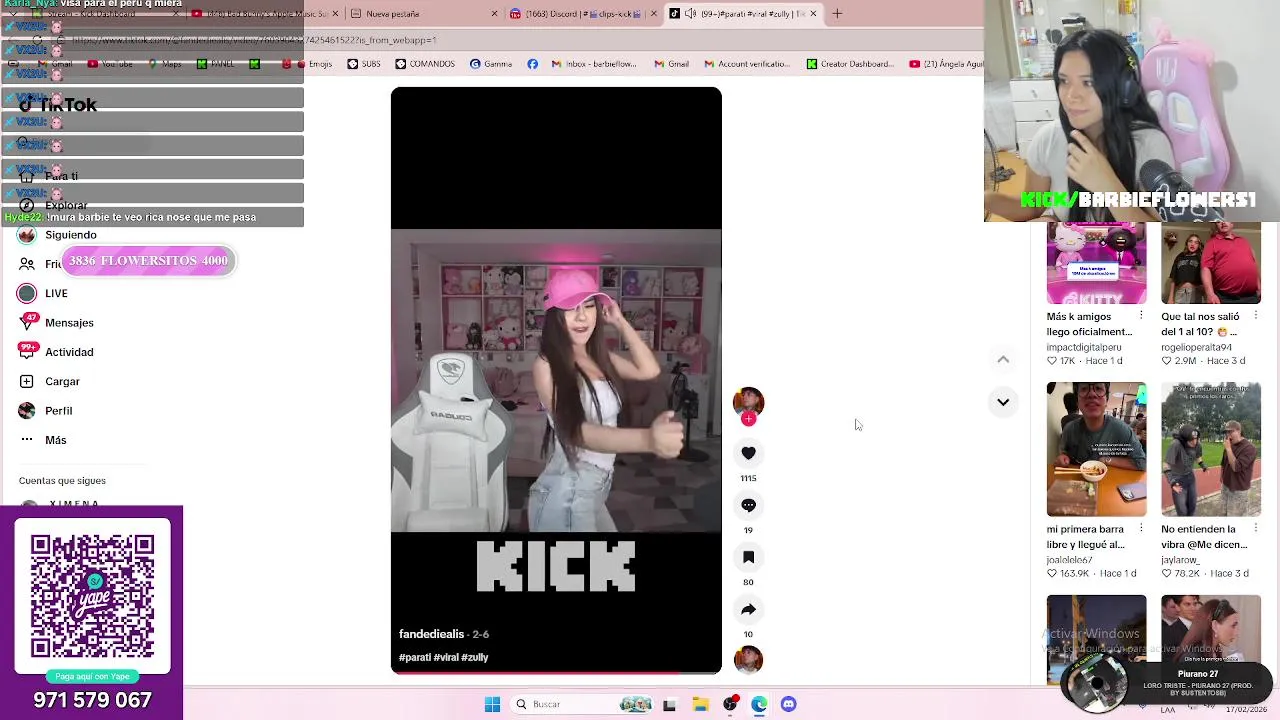This screenshot has height=720, width=1280.
Task: Follow creator via red plus badge
Action: tap(748, 419)
